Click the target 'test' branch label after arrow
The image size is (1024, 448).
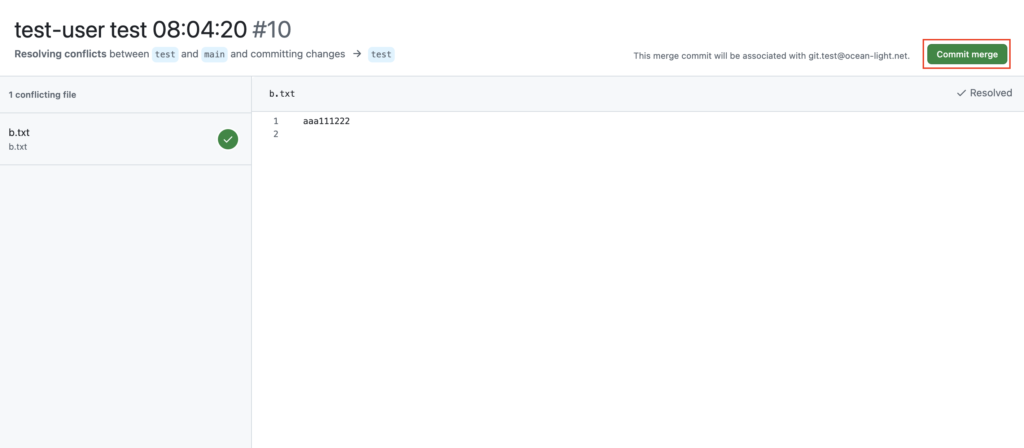coord(381,54)
